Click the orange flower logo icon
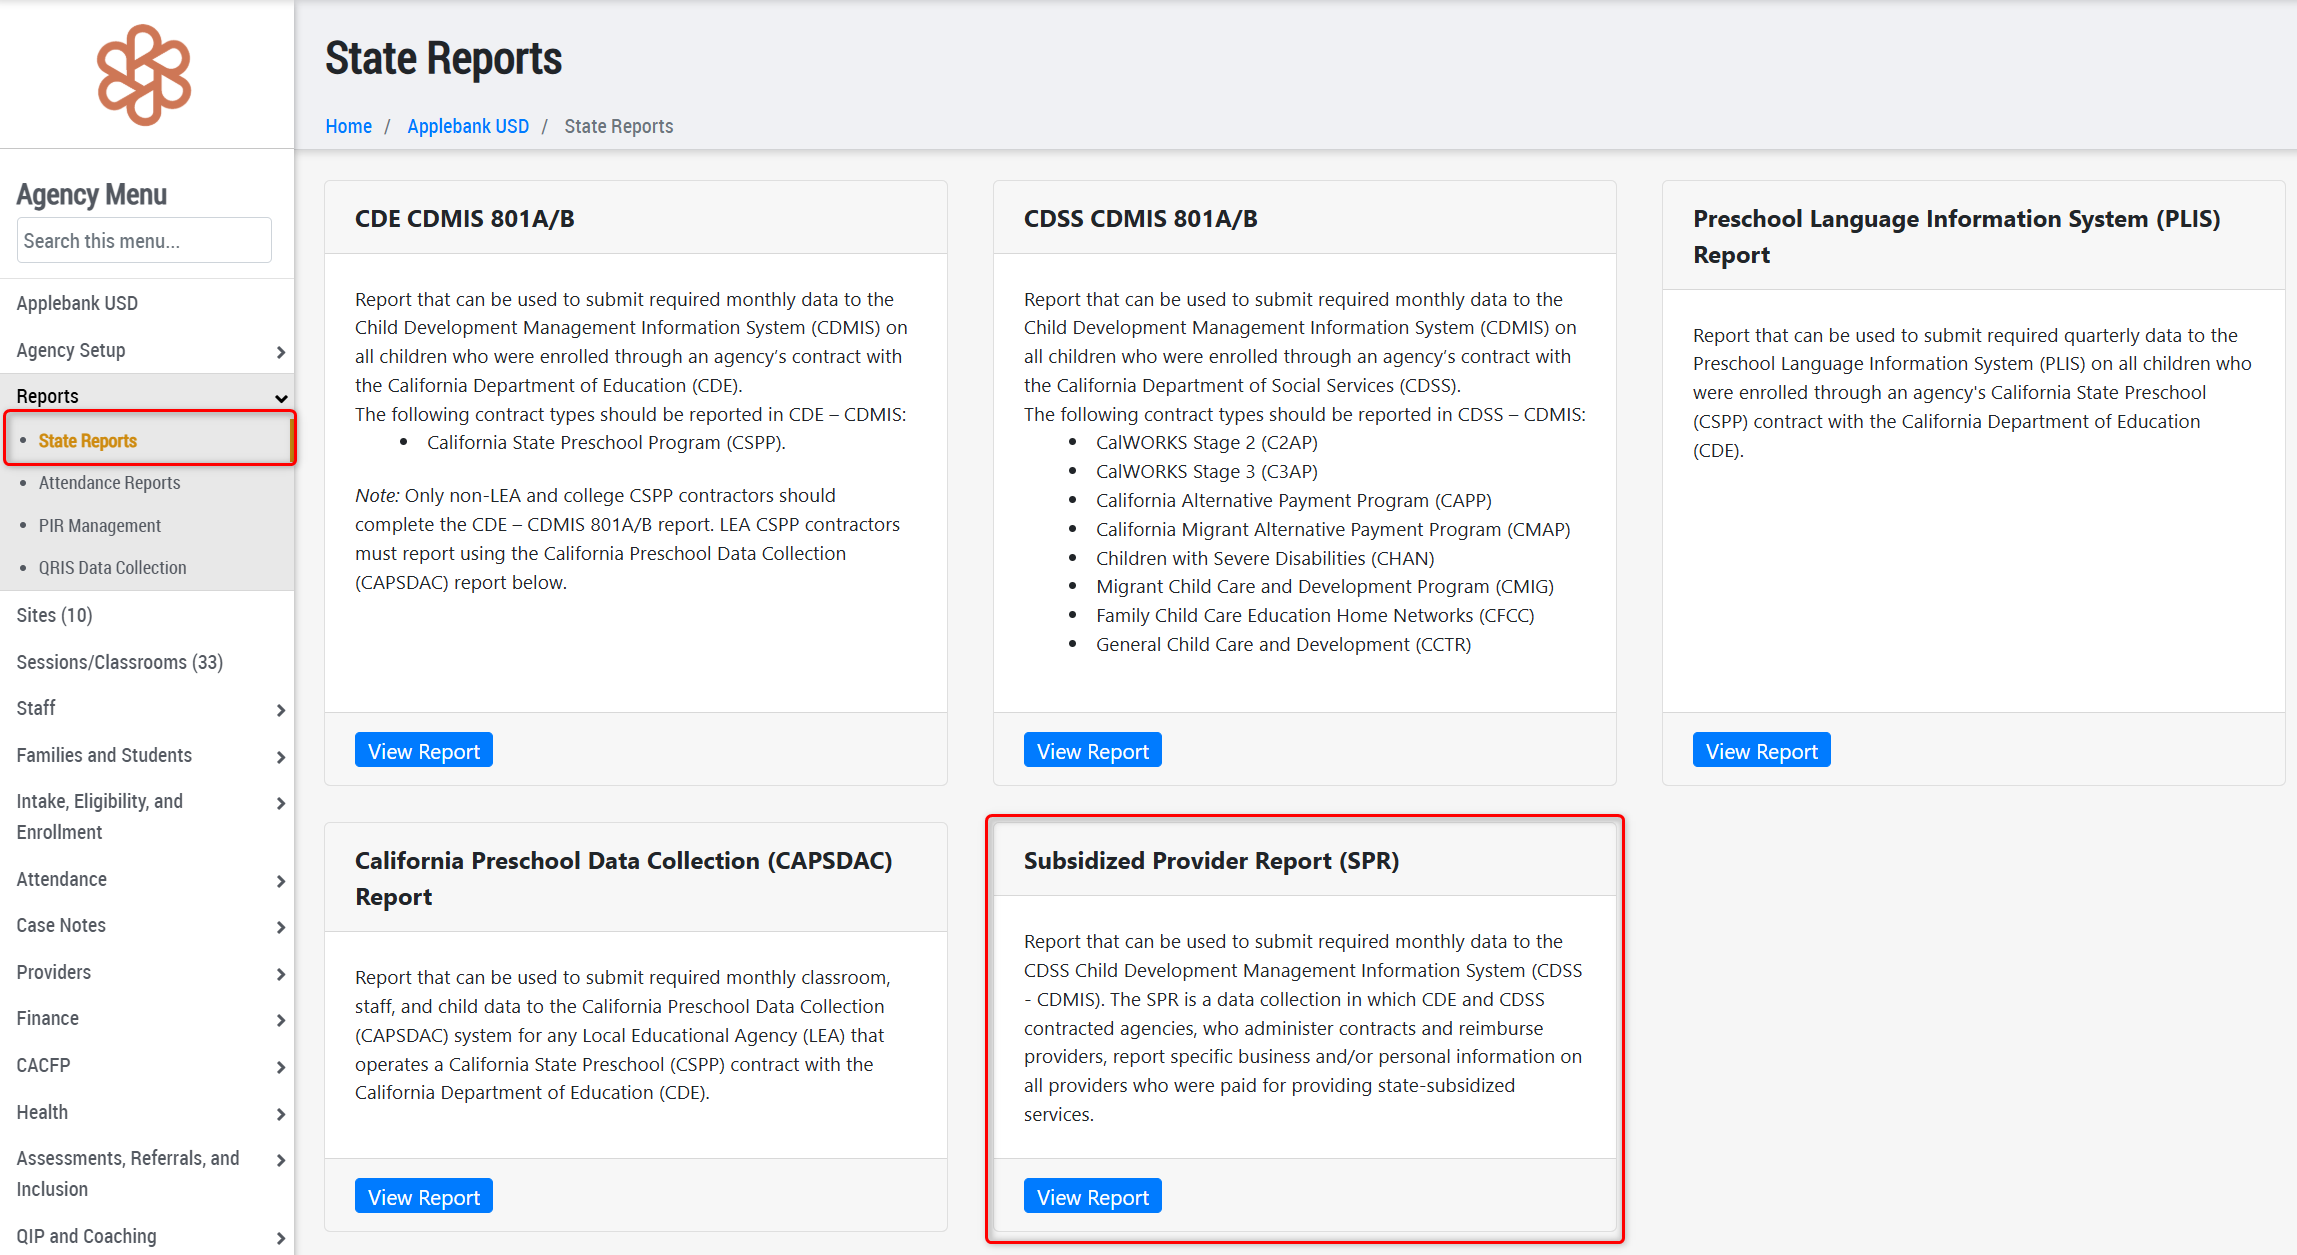This screenshot has height=1255, width=2297. click(x=144, y=75)
